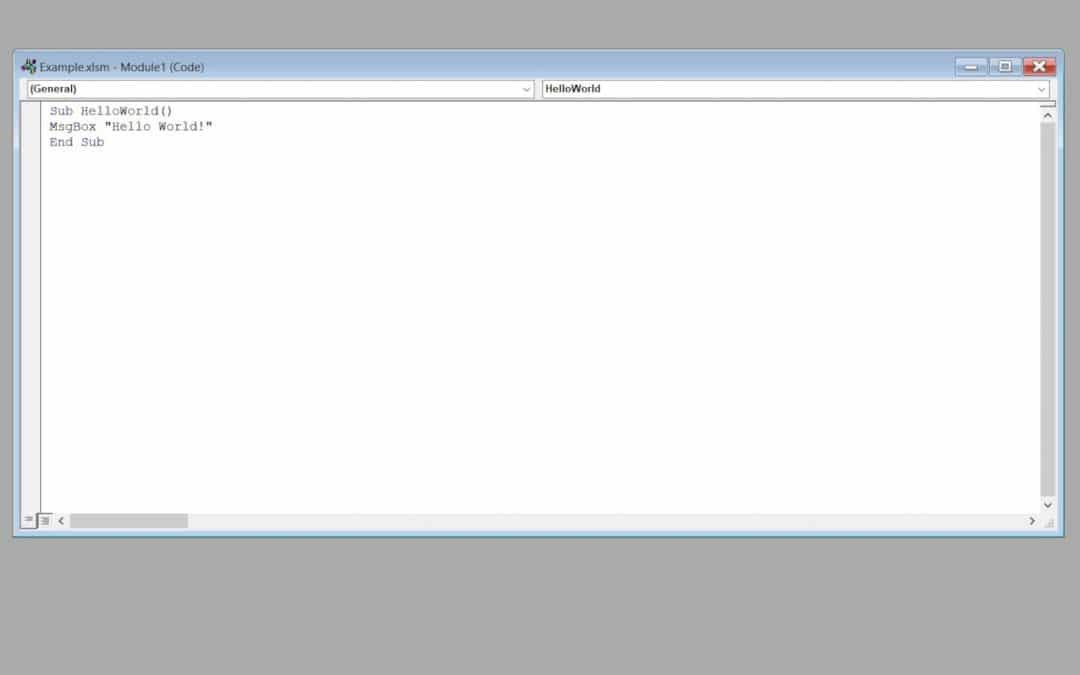Click the horizontal scroll-right arrow

[x=1032, y=521]
